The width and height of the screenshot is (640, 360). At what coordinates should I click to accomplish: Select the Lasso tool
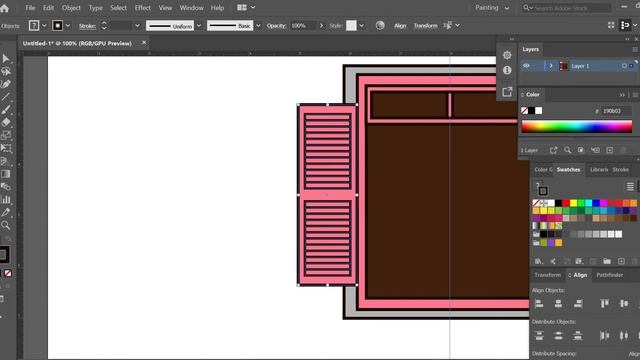pos(6,71)
